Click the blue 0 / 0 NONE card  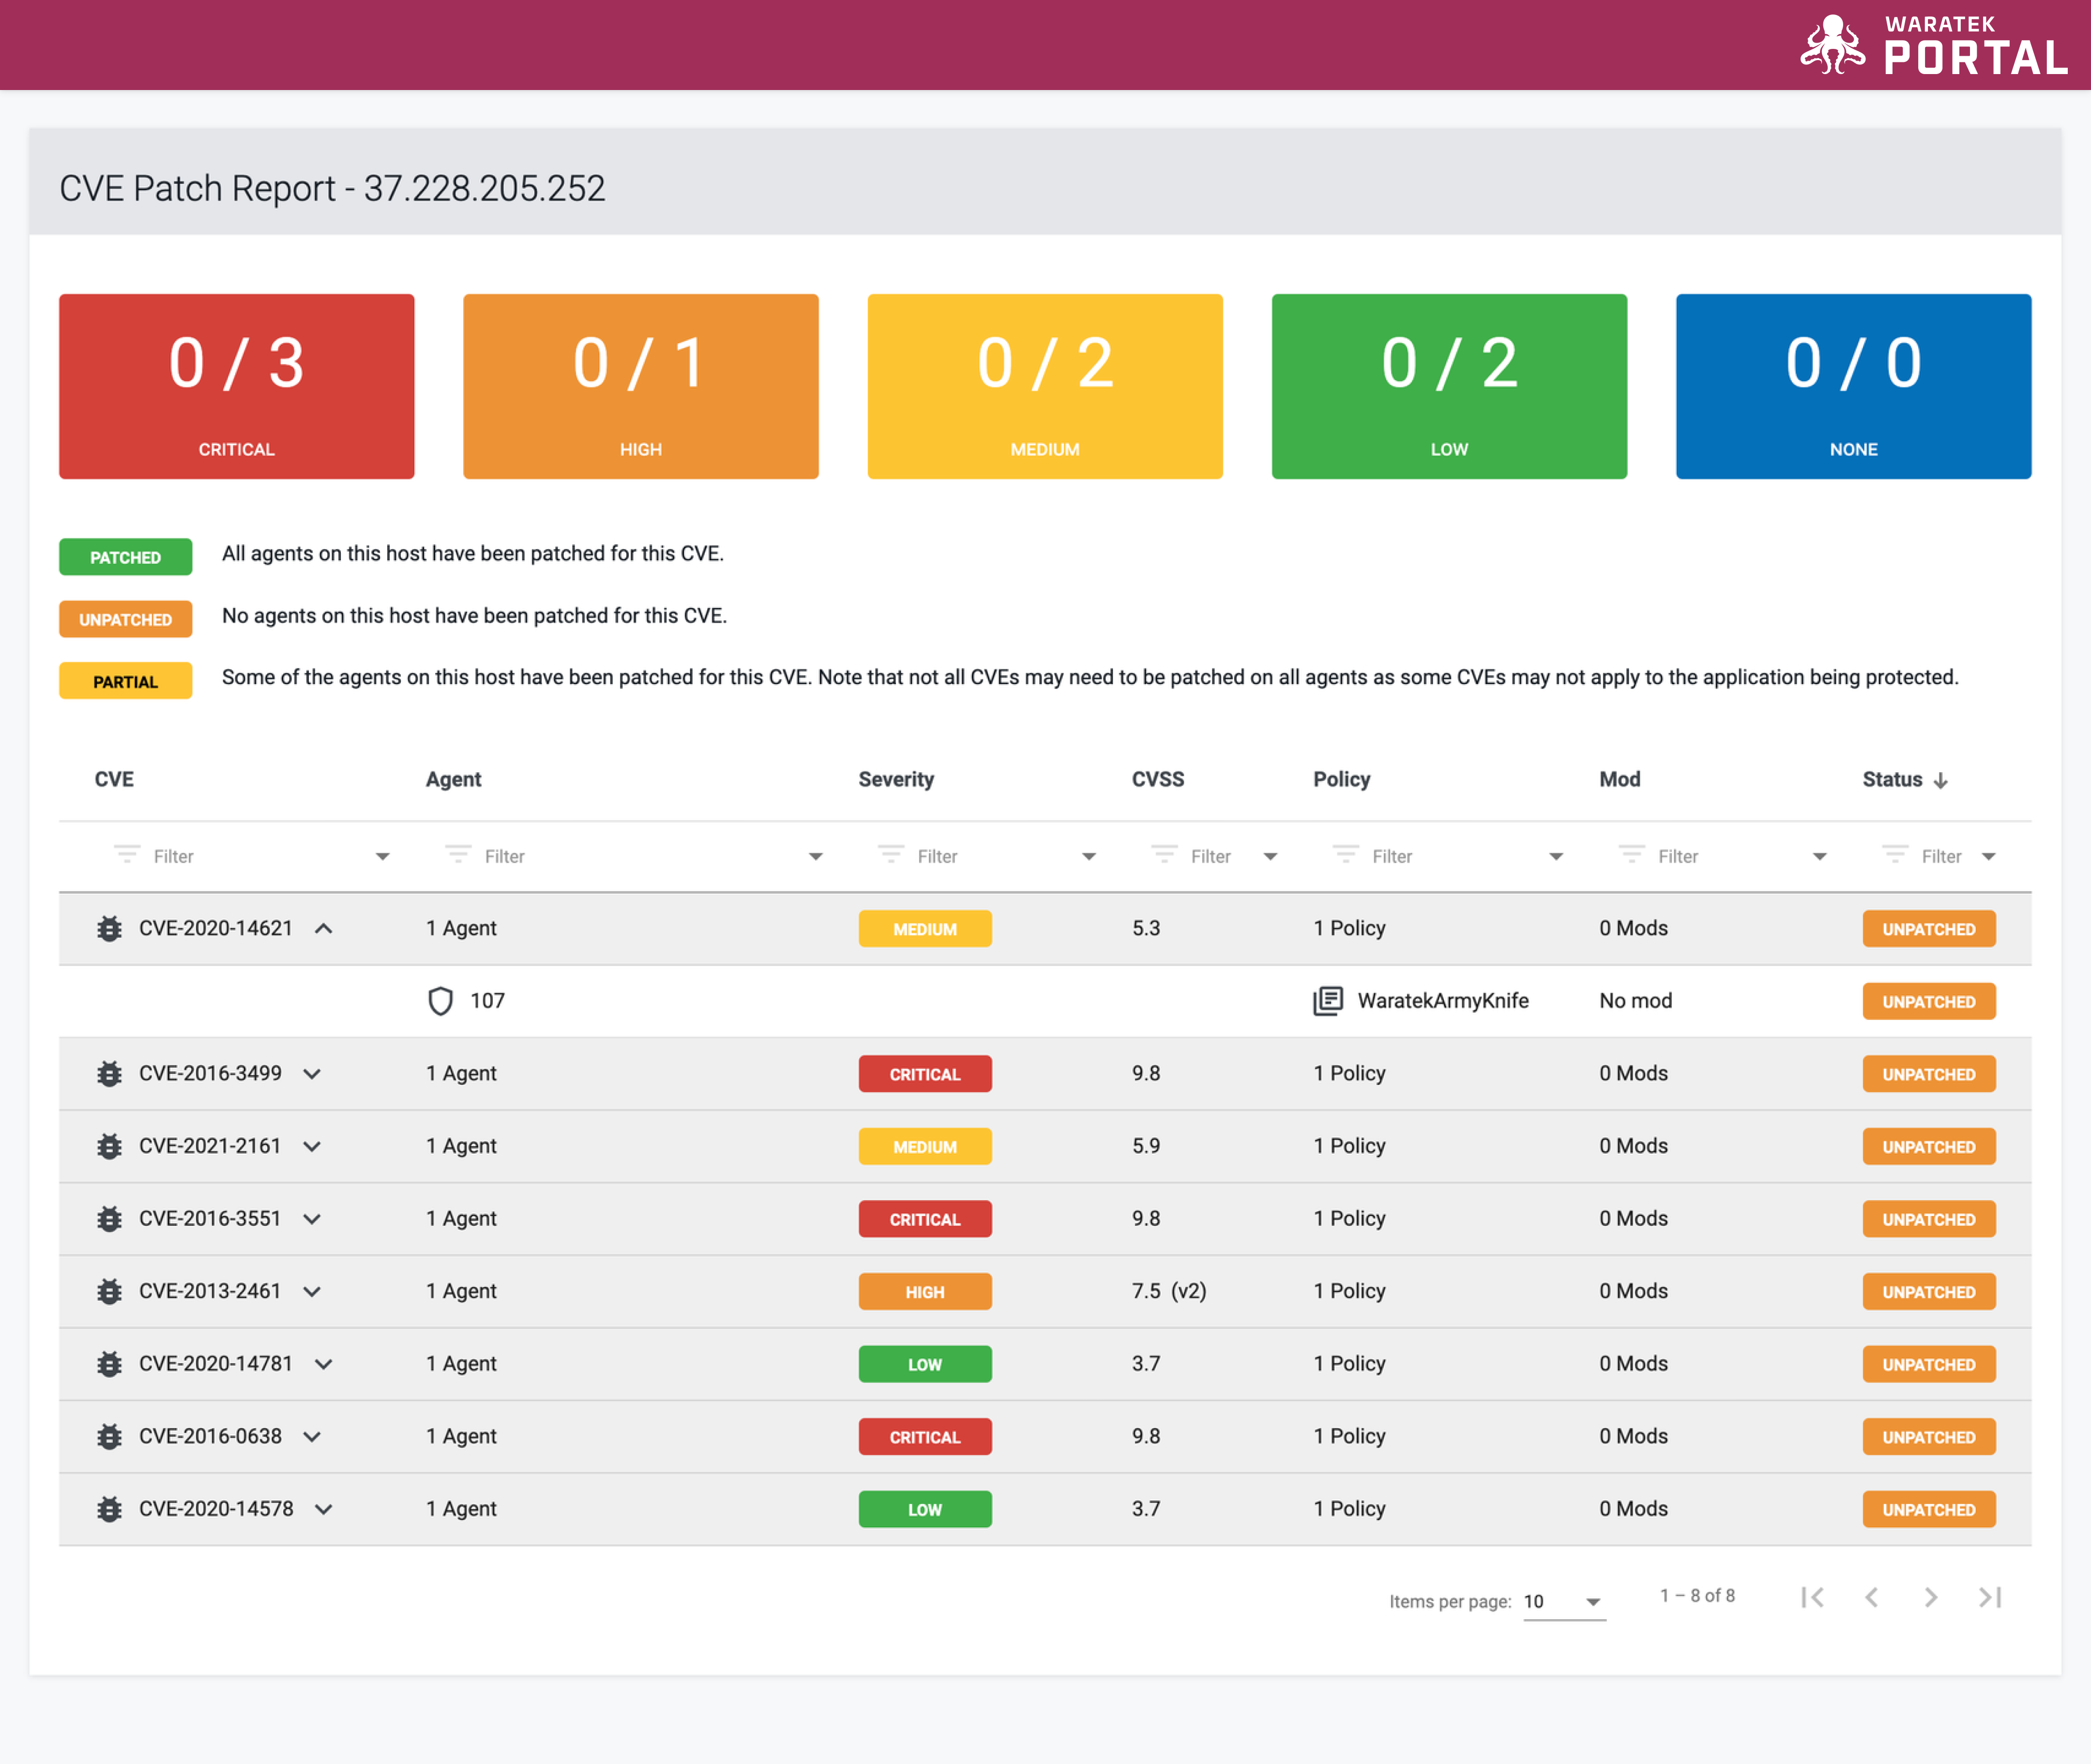(1853, 386)
